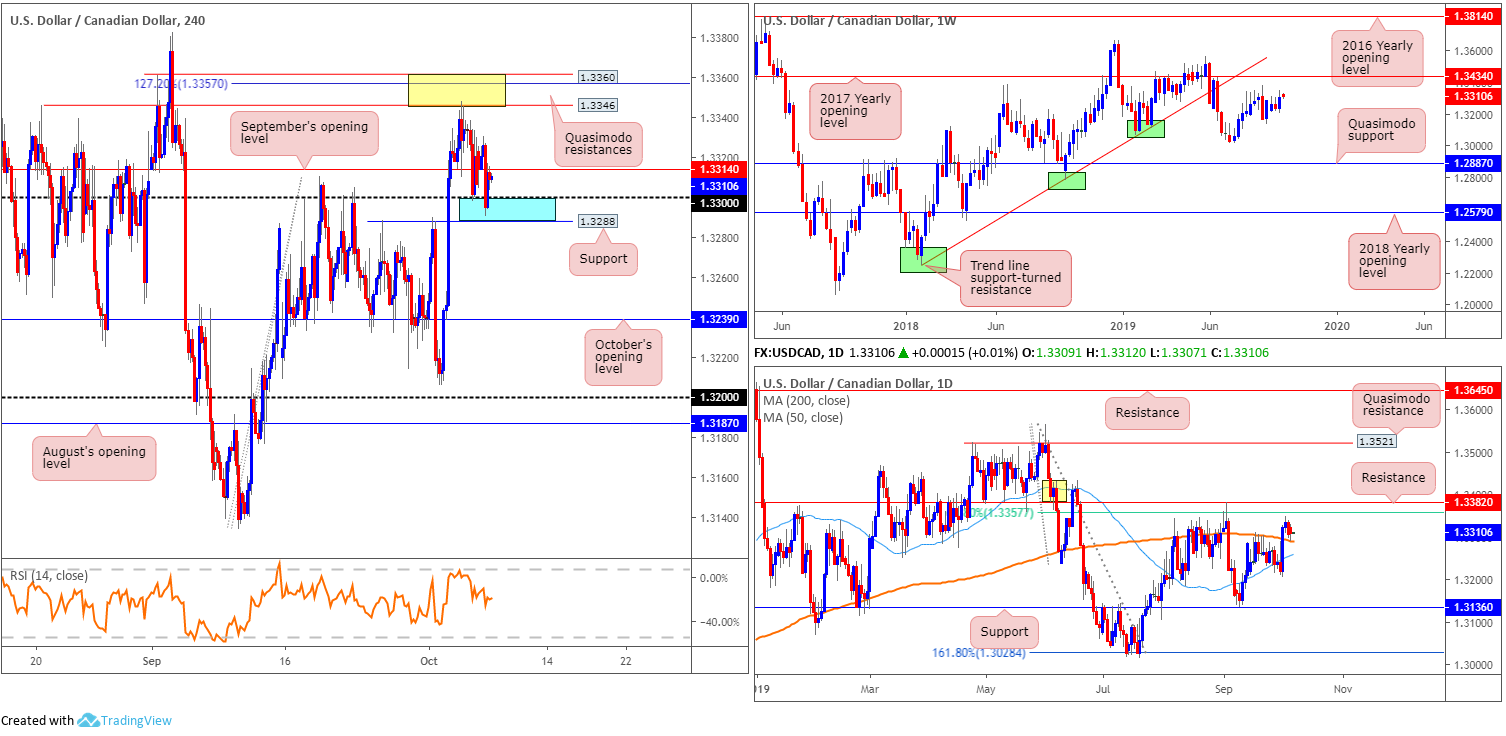
Task: Click the 1.32000 price tag on H4 axis
Action: click(x=721, y=397)
